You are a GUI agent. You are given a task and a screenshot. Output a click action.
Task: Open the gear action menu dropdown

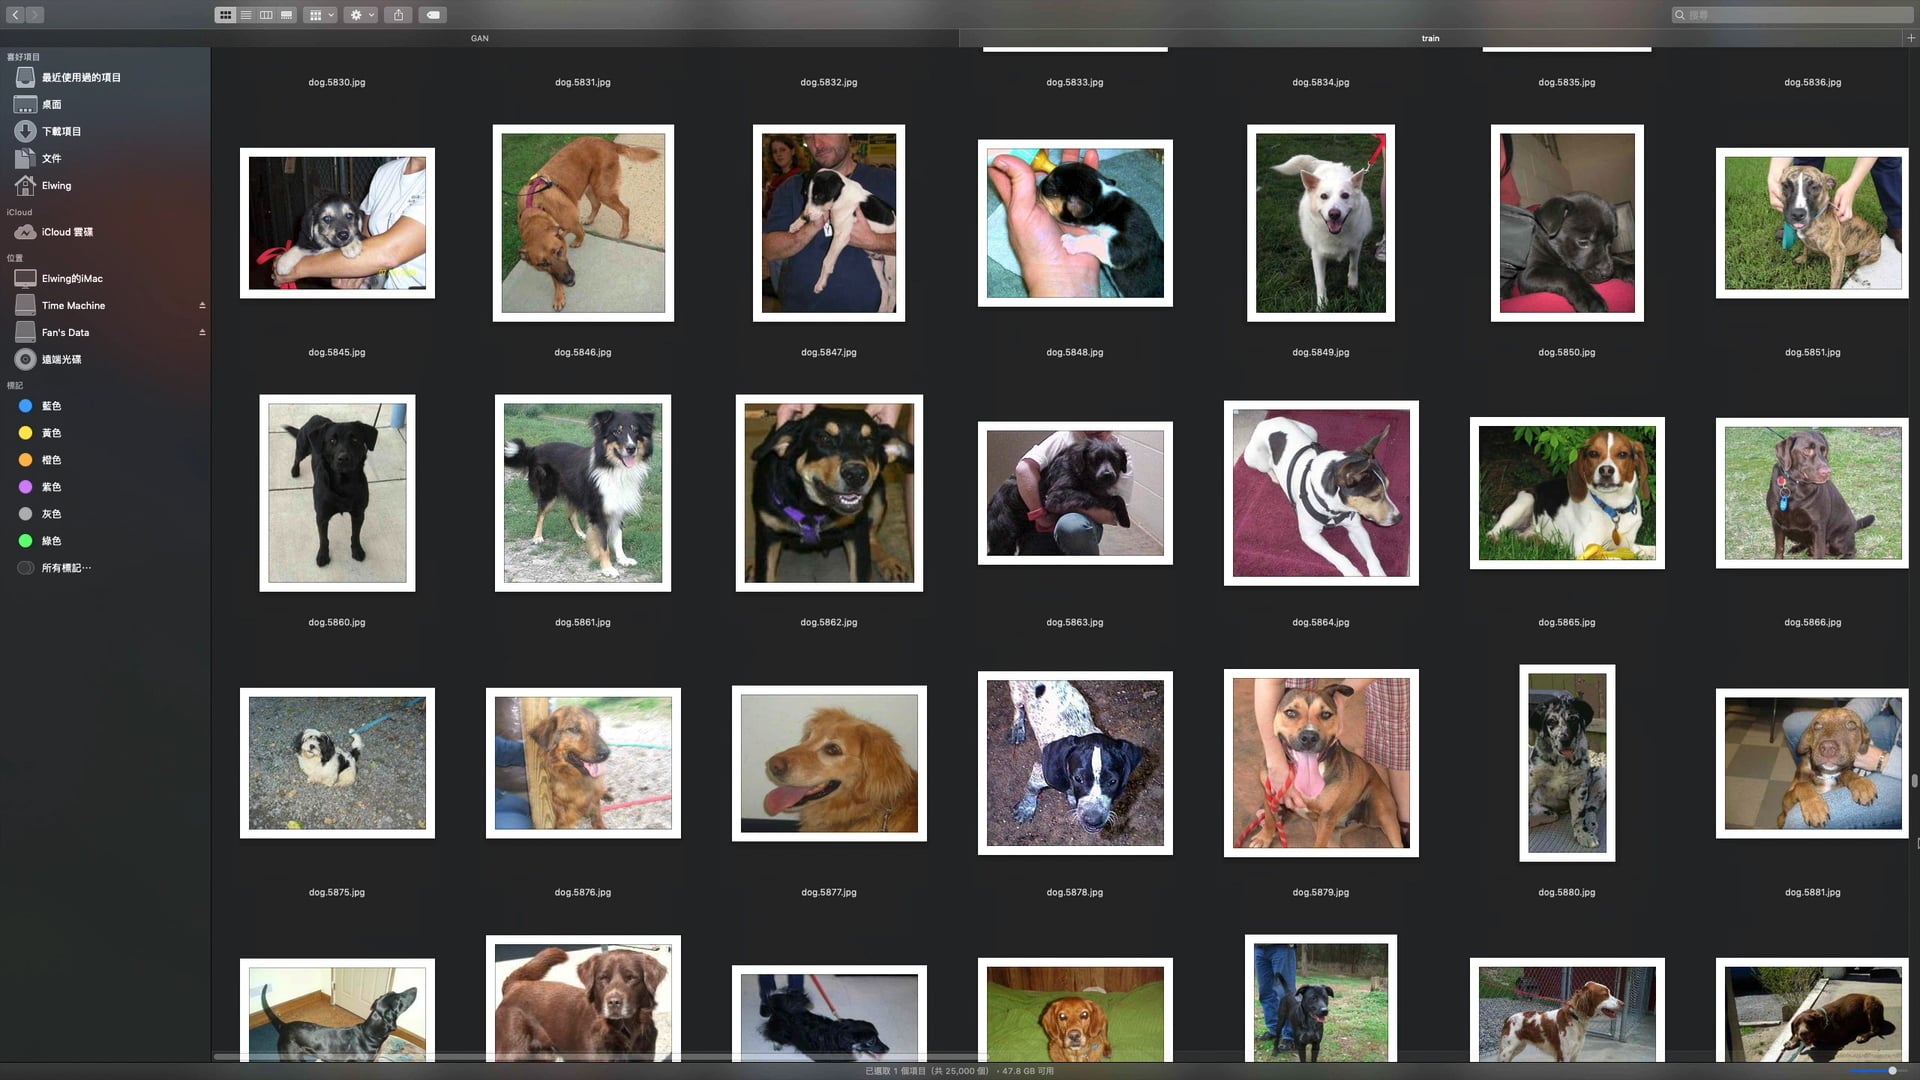click(361, 15)
